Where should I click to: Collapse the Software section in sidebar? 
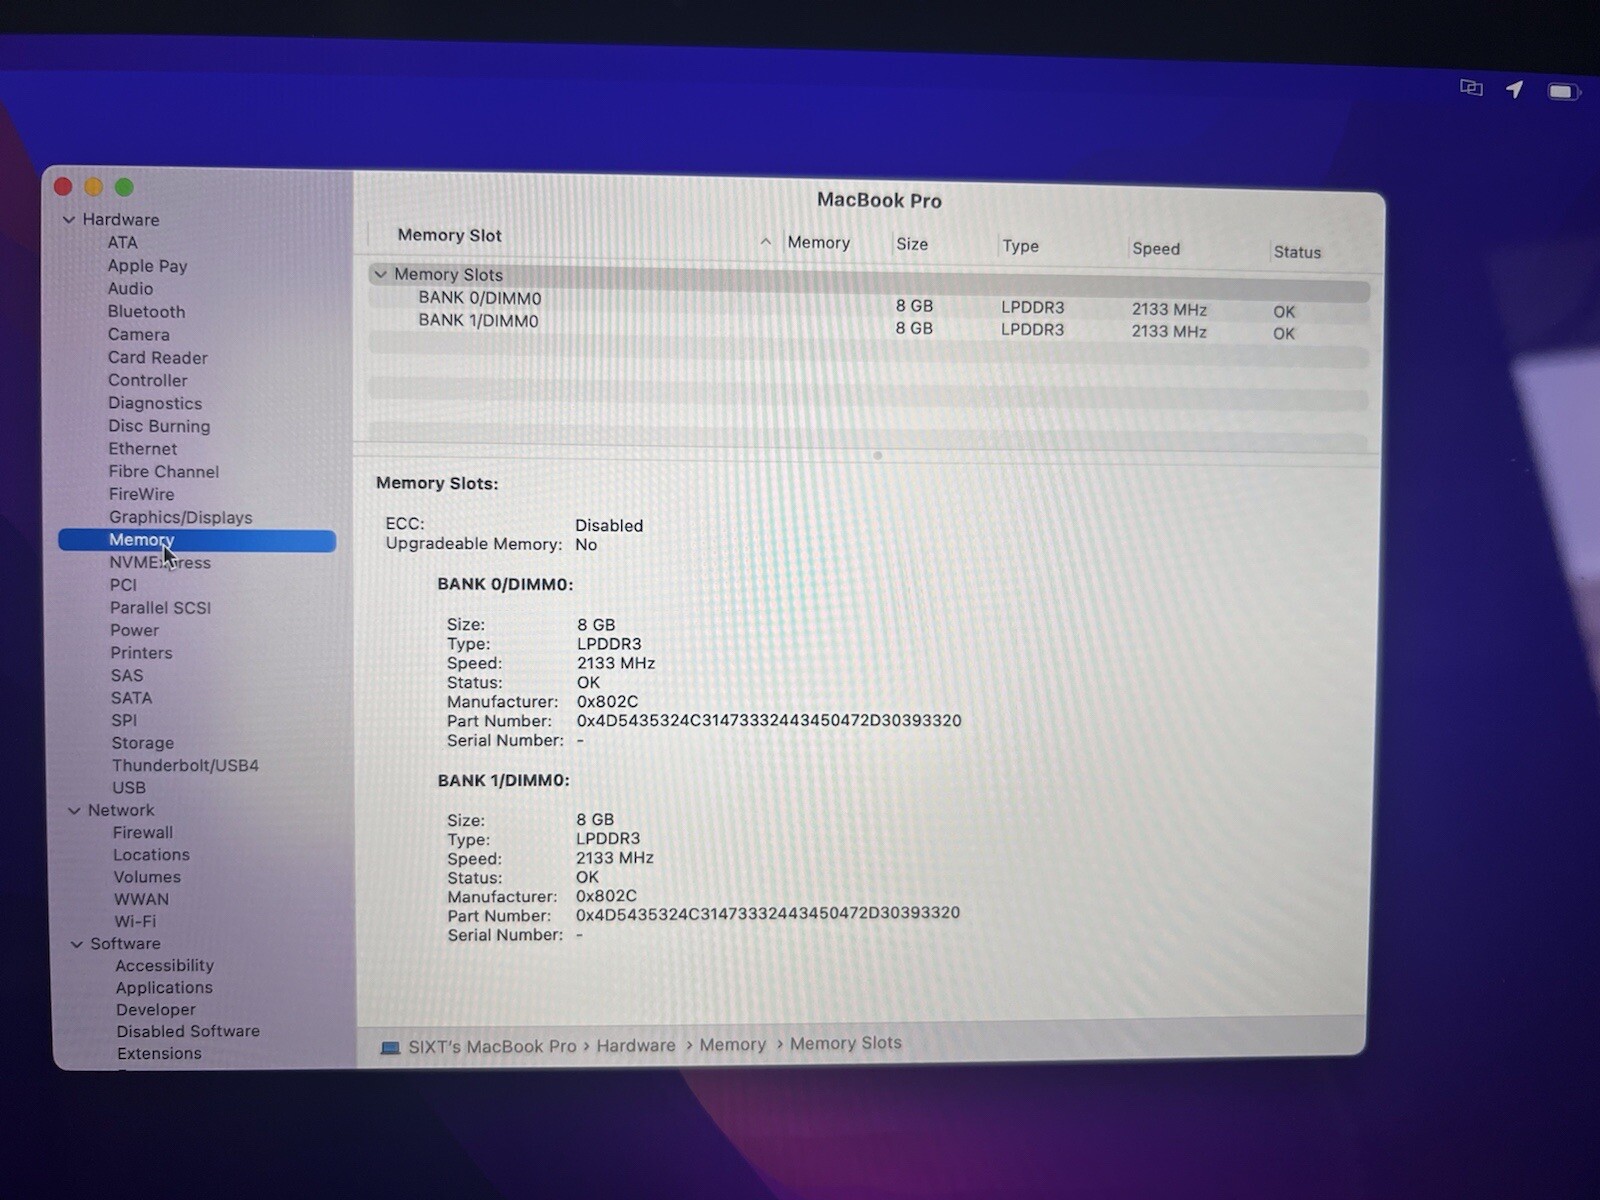point(77,944)
